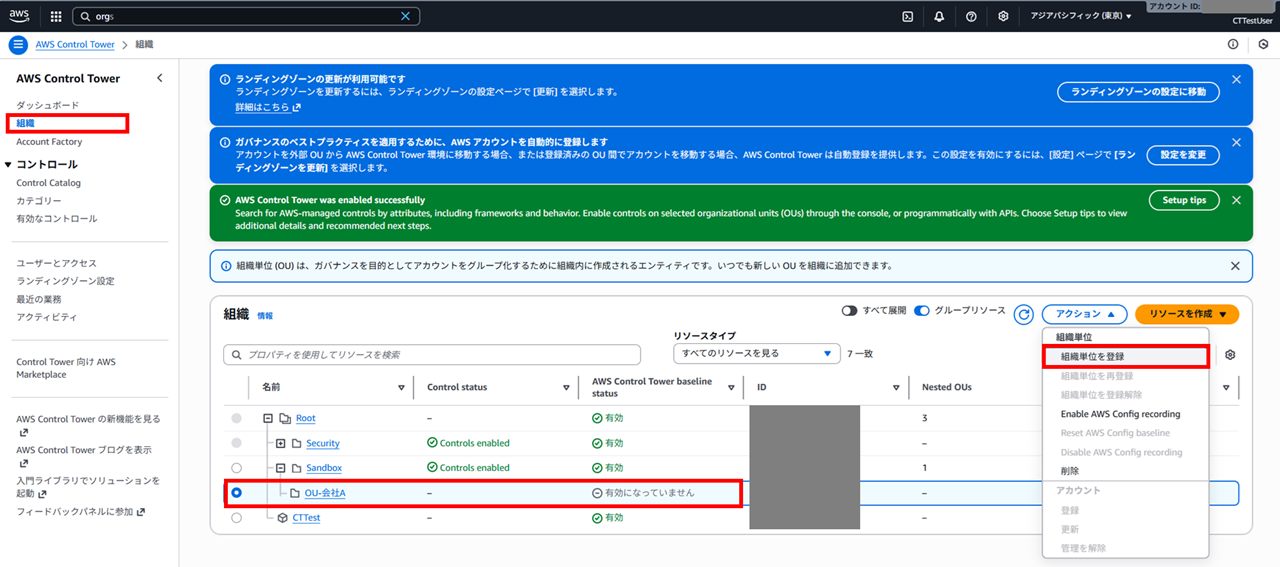The image size is (1280, 567).
Task: Toggle the グループリソース switch
Action: tap(922, 311)
